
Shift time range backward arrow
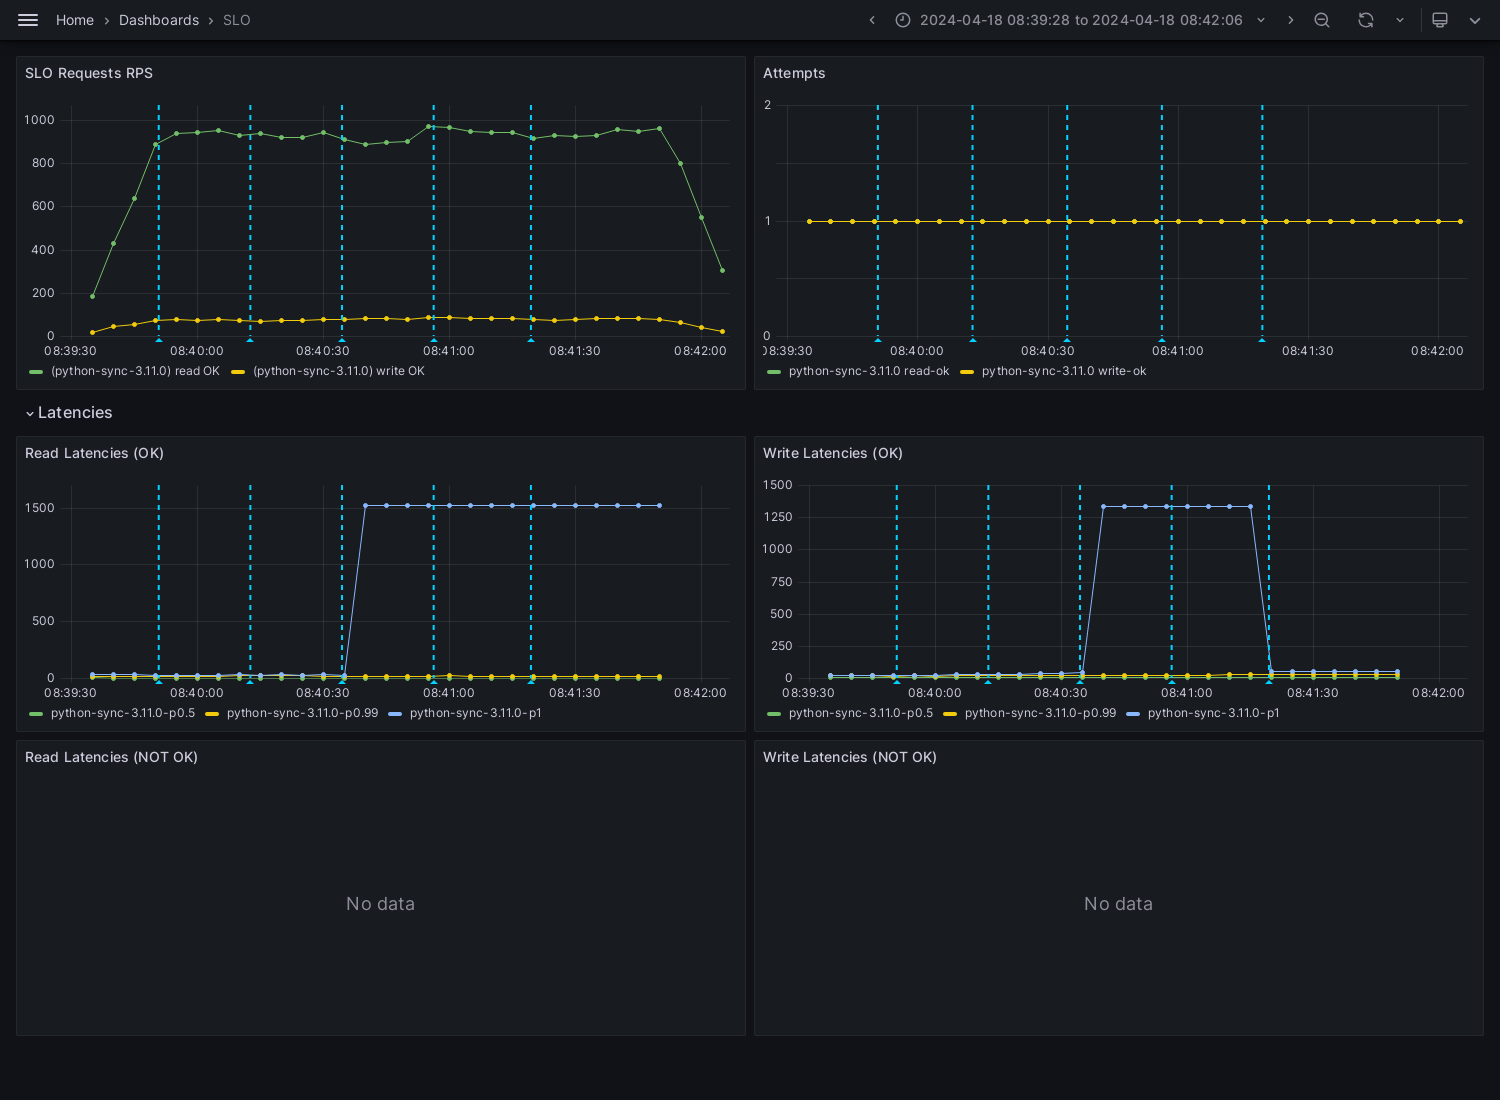tap(872, 20)
